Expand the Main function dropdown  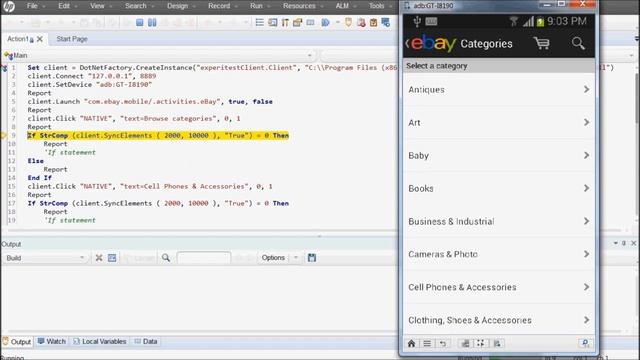(x=310, y=56)
